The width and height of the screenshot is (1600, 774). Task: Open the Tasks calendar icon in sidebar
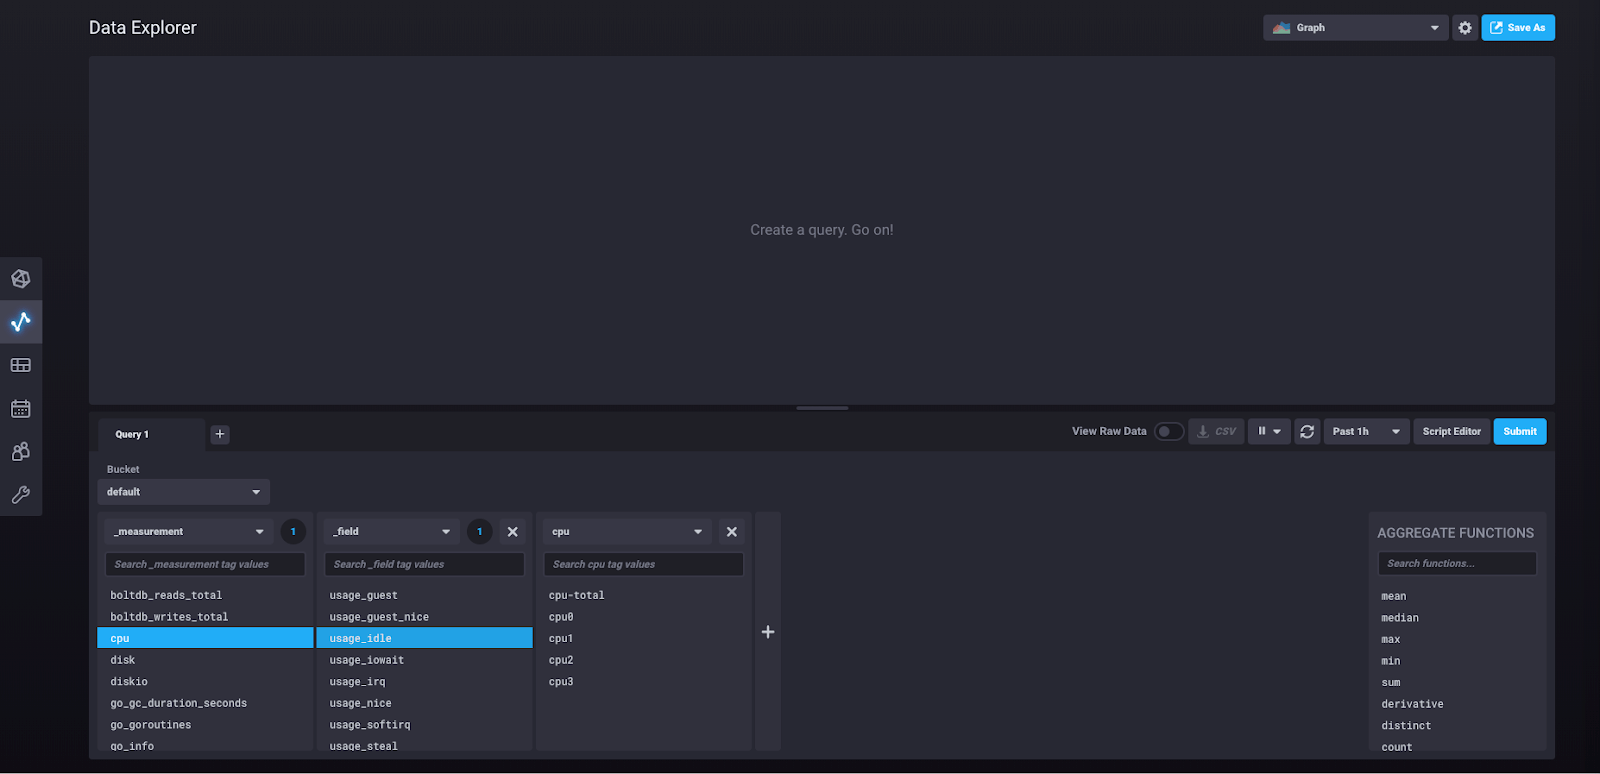point(20,408)
